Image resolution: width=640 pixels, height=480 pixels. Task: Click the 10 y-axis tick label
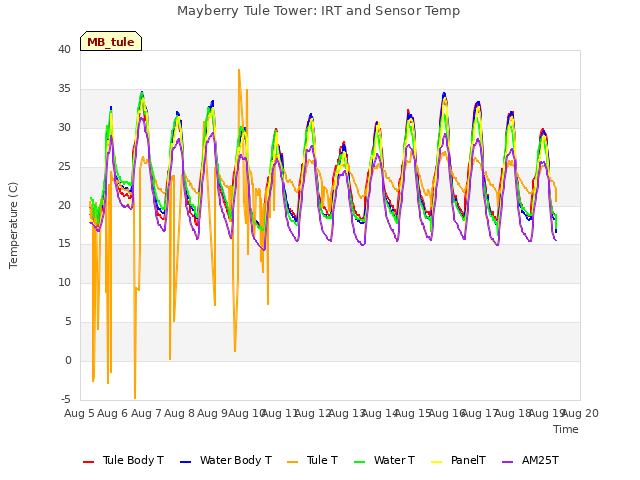click(x=64, y=282)
